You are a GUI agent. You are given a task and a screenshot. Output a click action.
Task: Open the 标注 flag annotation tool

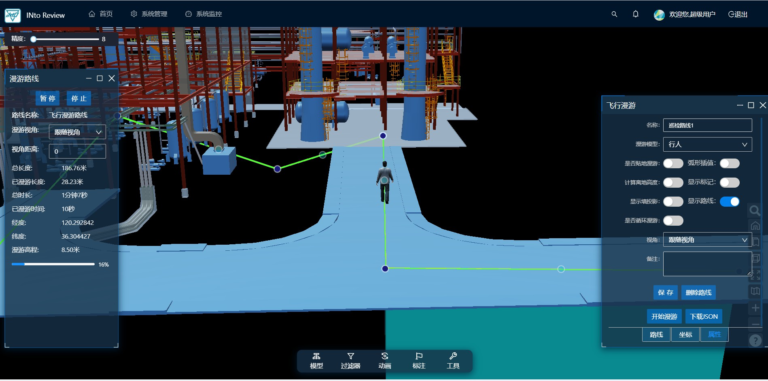click(419, 360)
